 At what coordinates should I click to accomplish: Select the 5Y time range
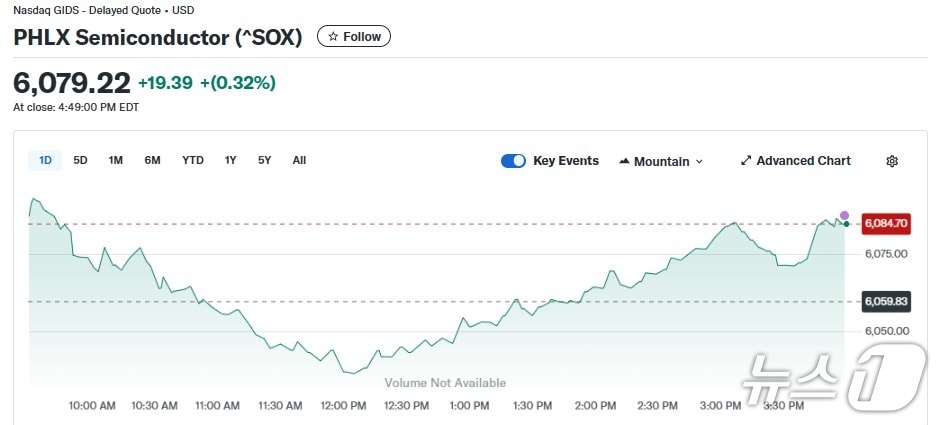point(264,160)
